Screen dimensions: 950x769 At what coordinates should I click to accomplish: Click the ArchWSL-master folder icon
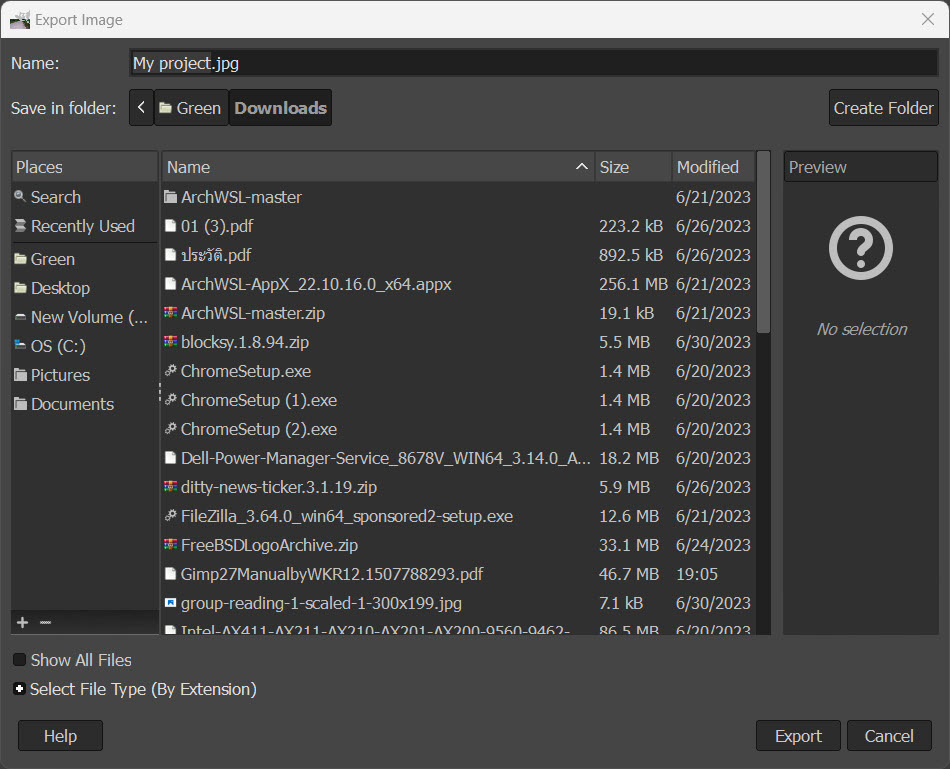170,198
